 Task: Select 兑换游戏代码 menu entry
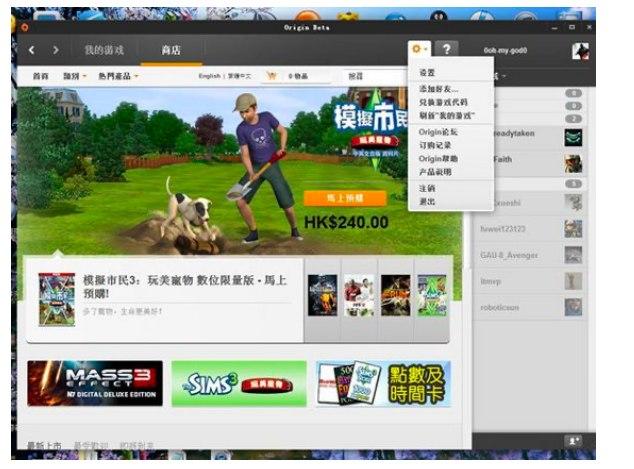[443, 102]
